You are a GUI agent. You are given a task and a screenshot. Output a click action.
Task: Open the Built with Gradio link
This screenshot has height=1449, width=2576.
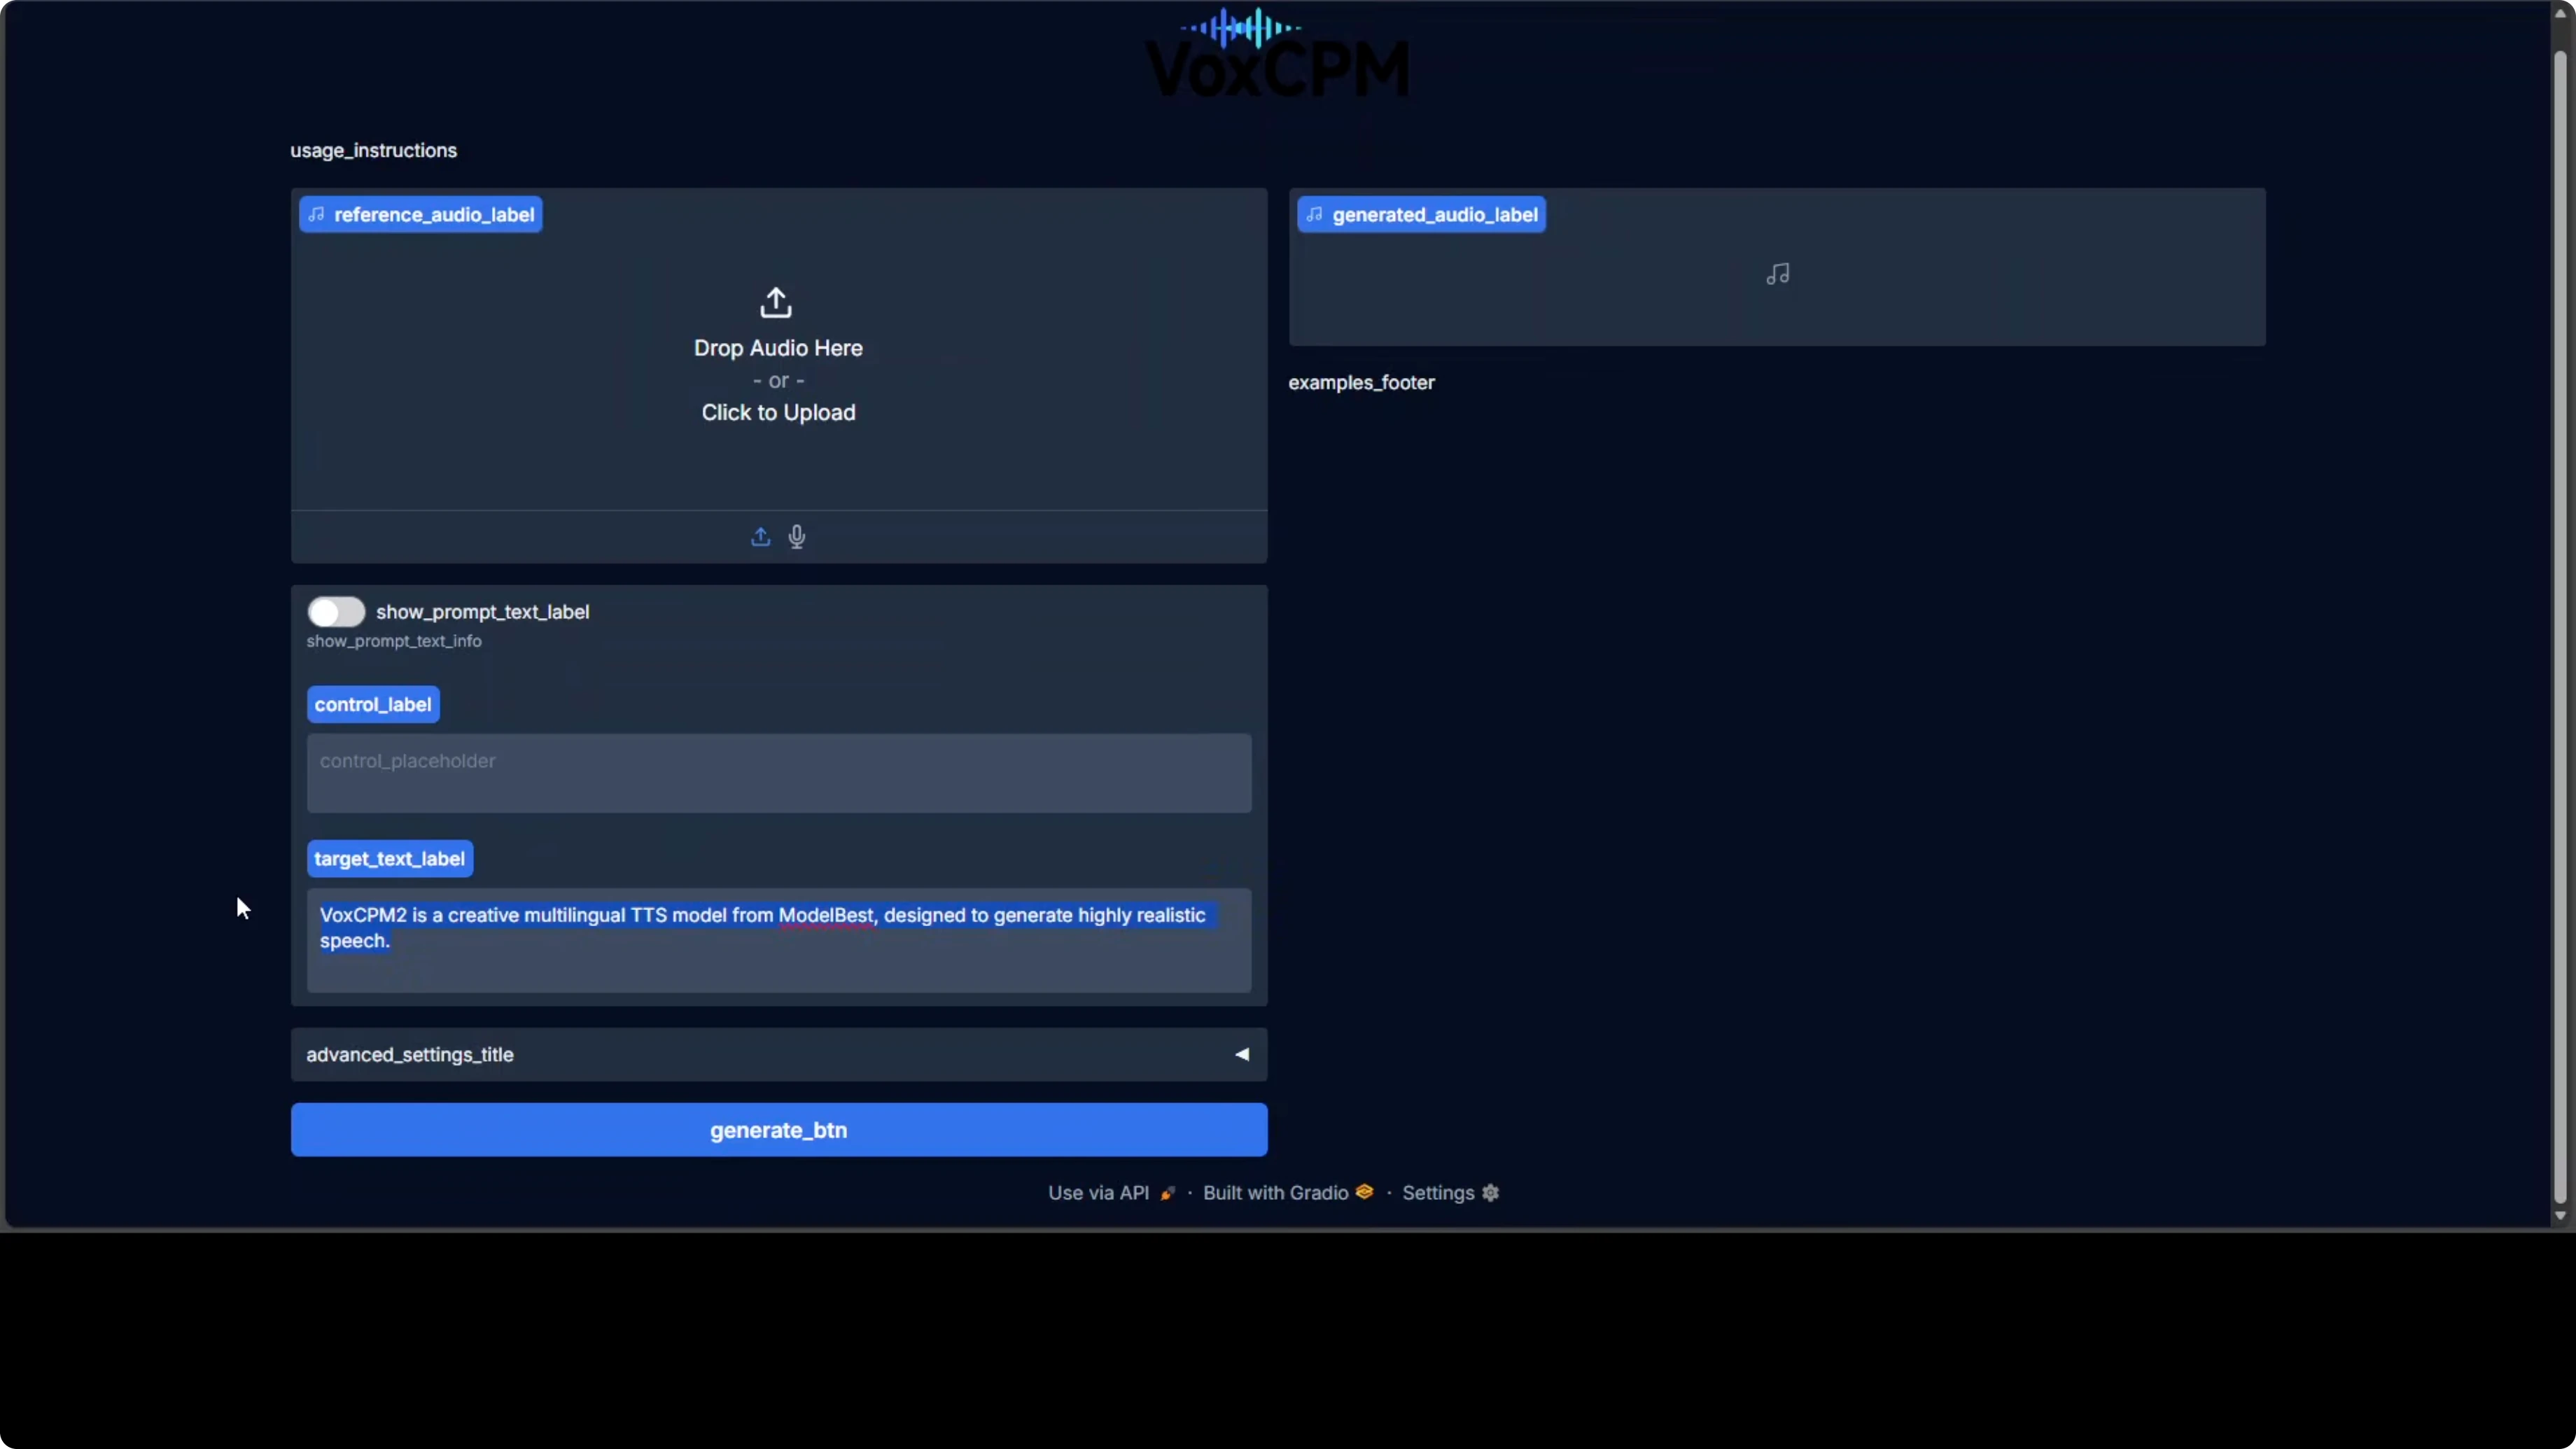click(1275, 1192)
